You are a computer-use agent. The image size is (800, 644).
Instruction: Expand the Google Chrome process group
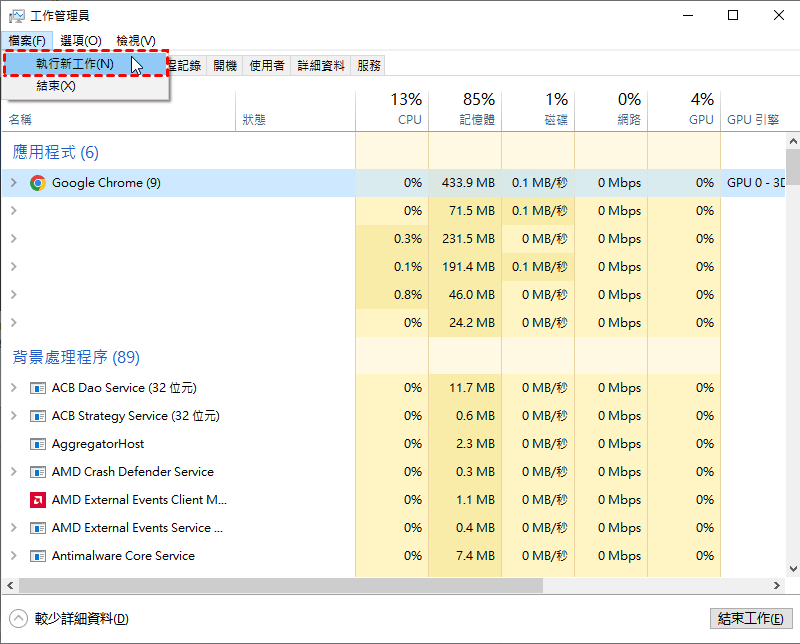14,183
